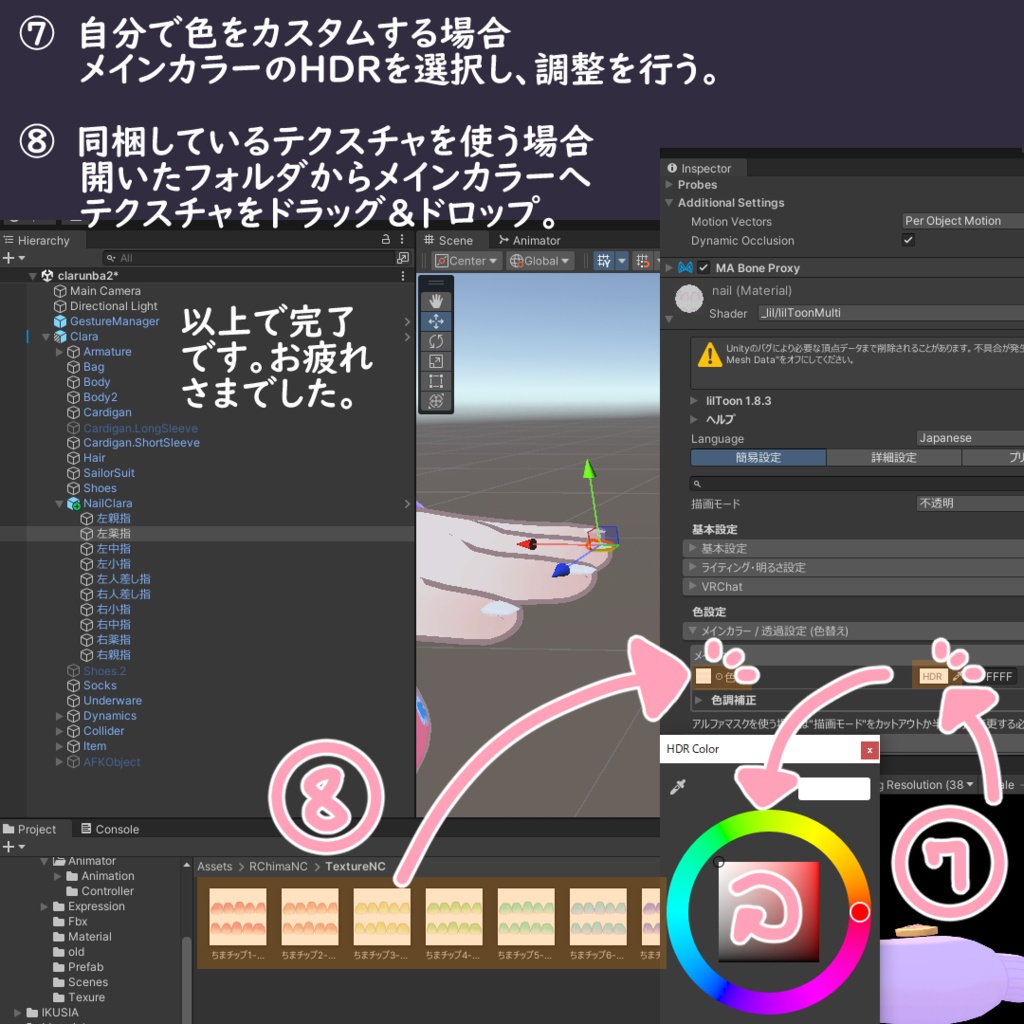Screen dimensions: 1024x1024
Task: Choose the Scale tool
Action: [436, 360]
